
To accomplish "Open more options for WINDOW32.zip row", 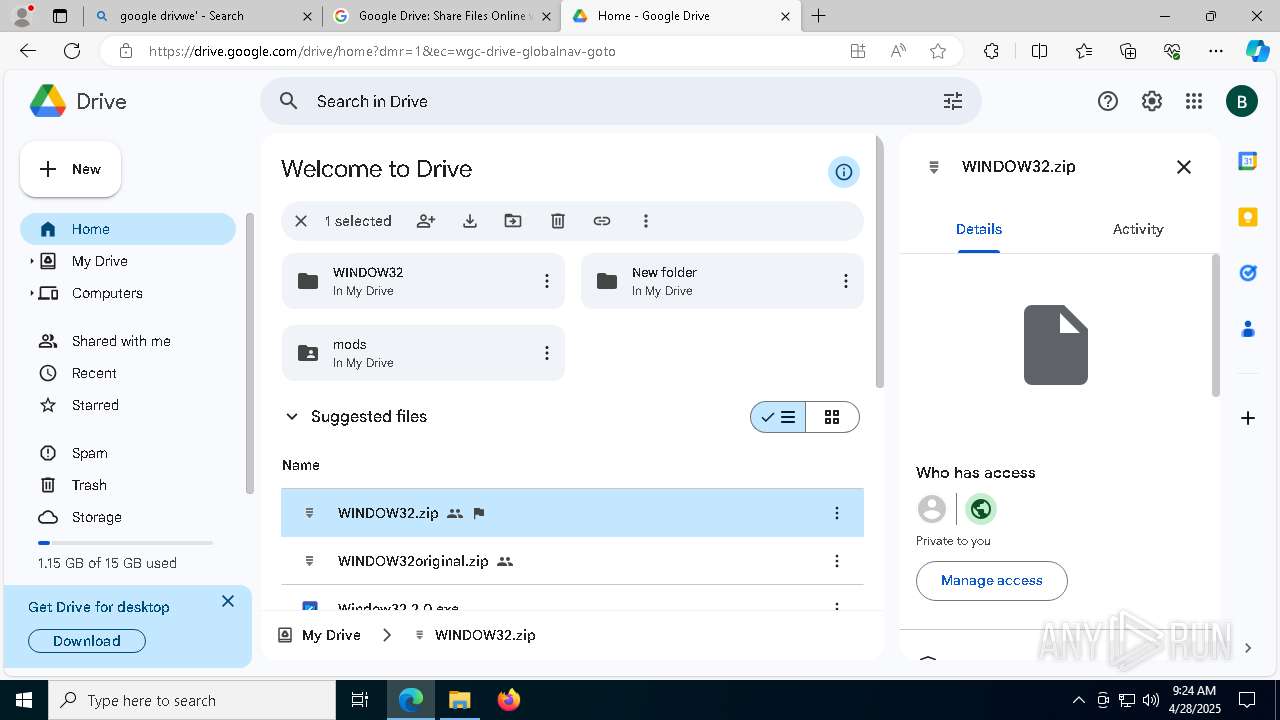I will [x=837, y=513].
